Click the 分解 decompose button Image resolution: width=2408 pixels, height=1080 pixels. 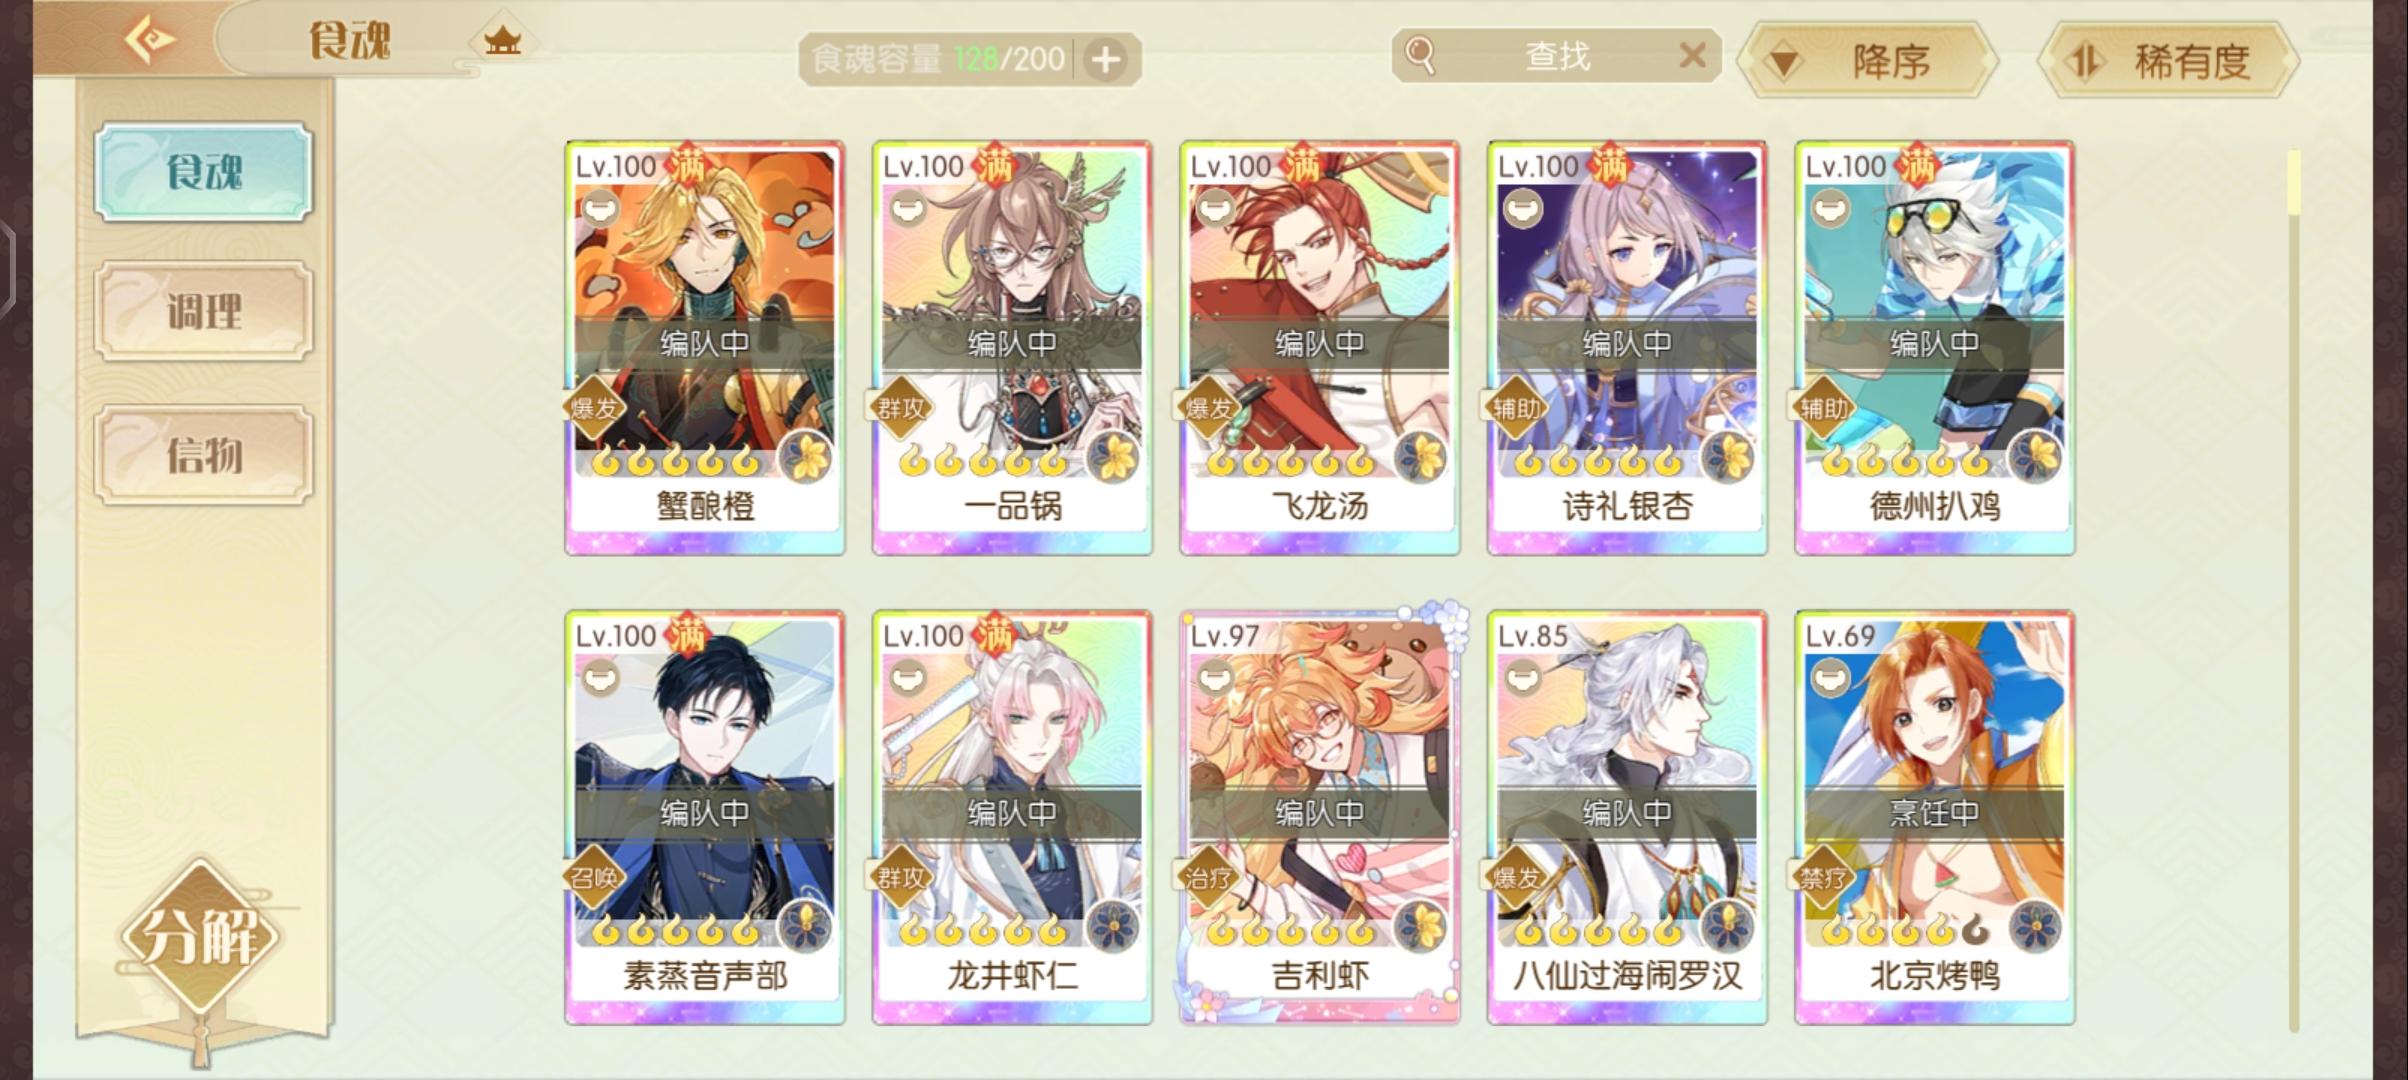click(x=201, y=937)
